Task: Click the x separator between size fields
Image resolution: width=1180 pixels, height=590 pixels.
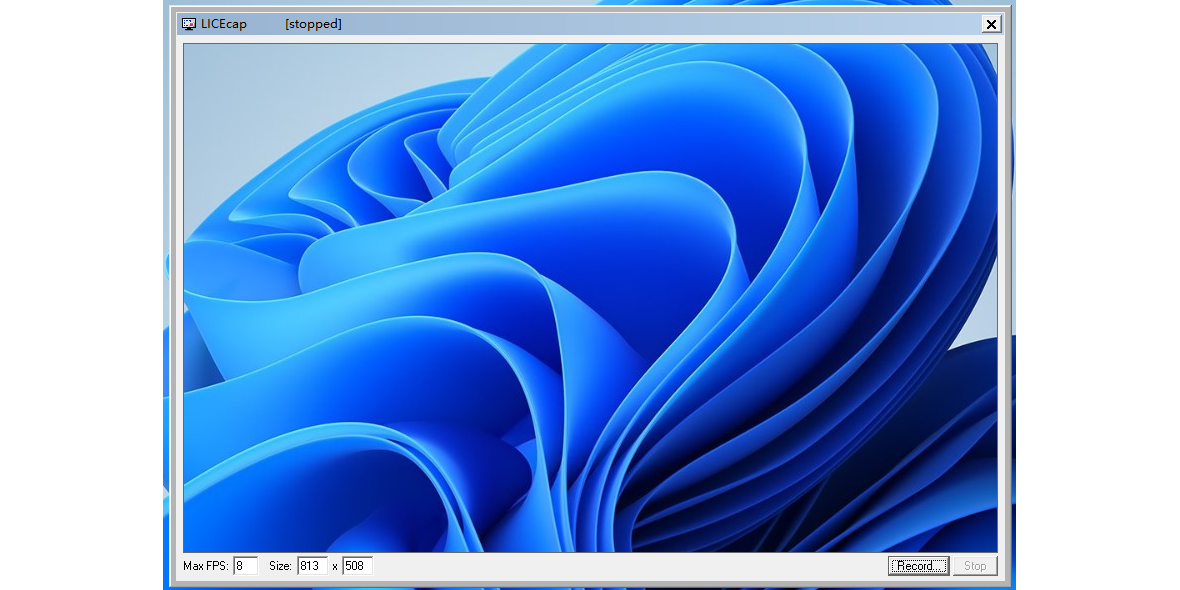Action: pyautogui.click(x=335, y=566)
